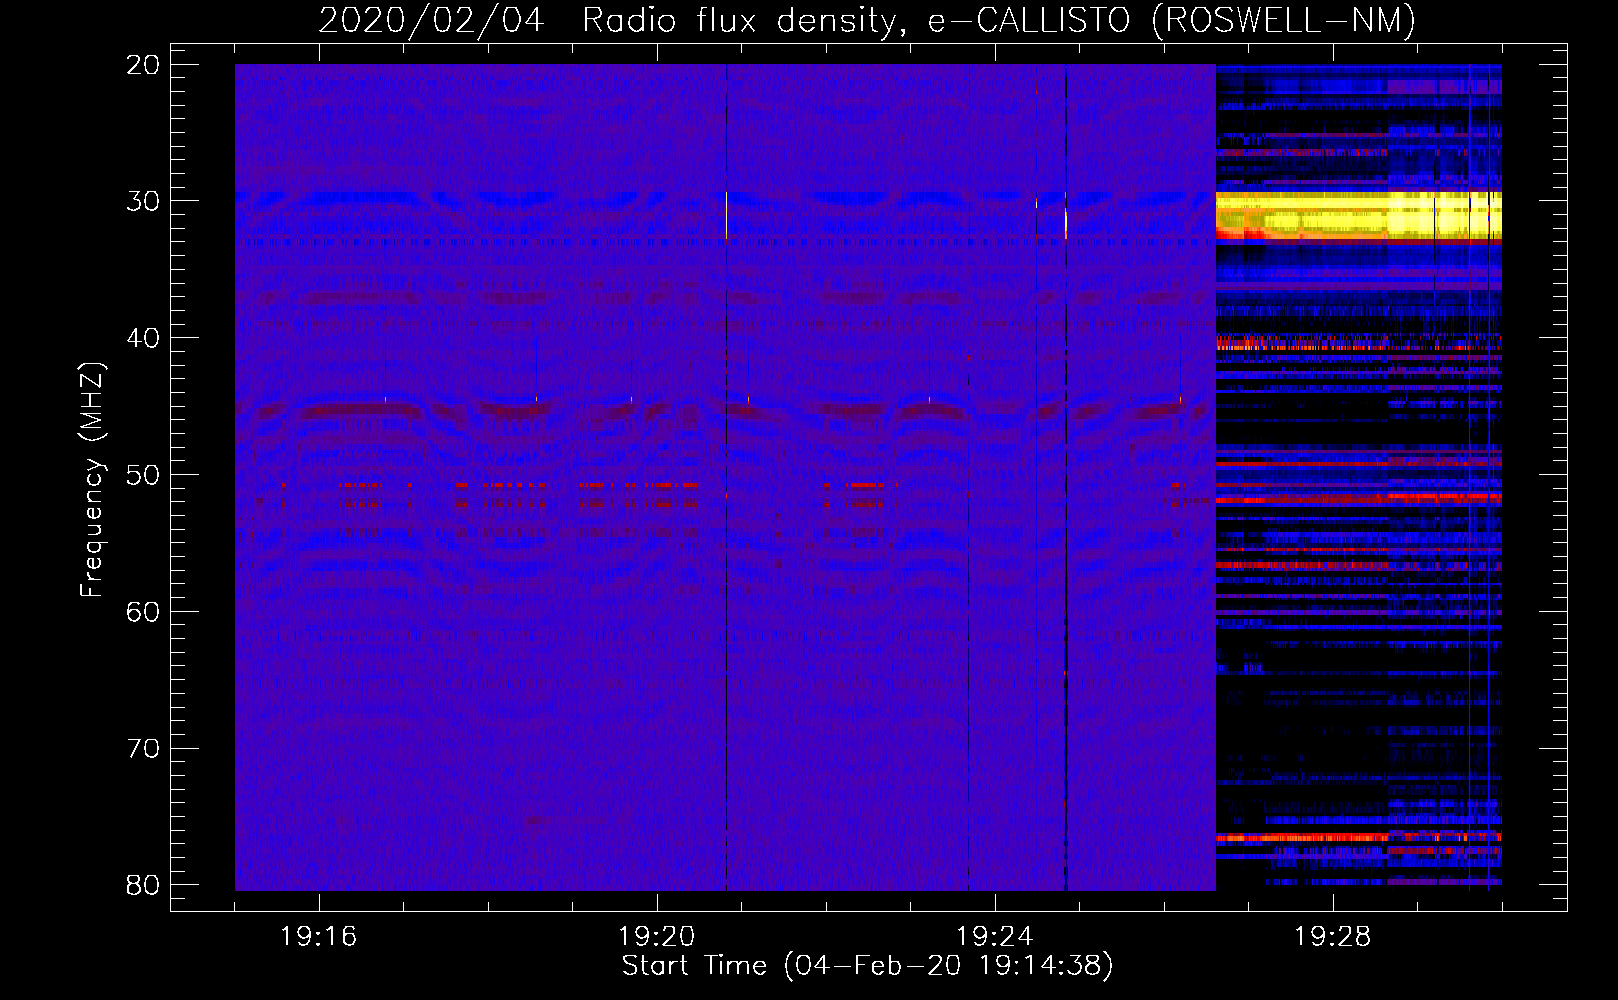The image size is (1618, 1000).
Task: Click the 80 frequency tick label
Action: (144, 885)
